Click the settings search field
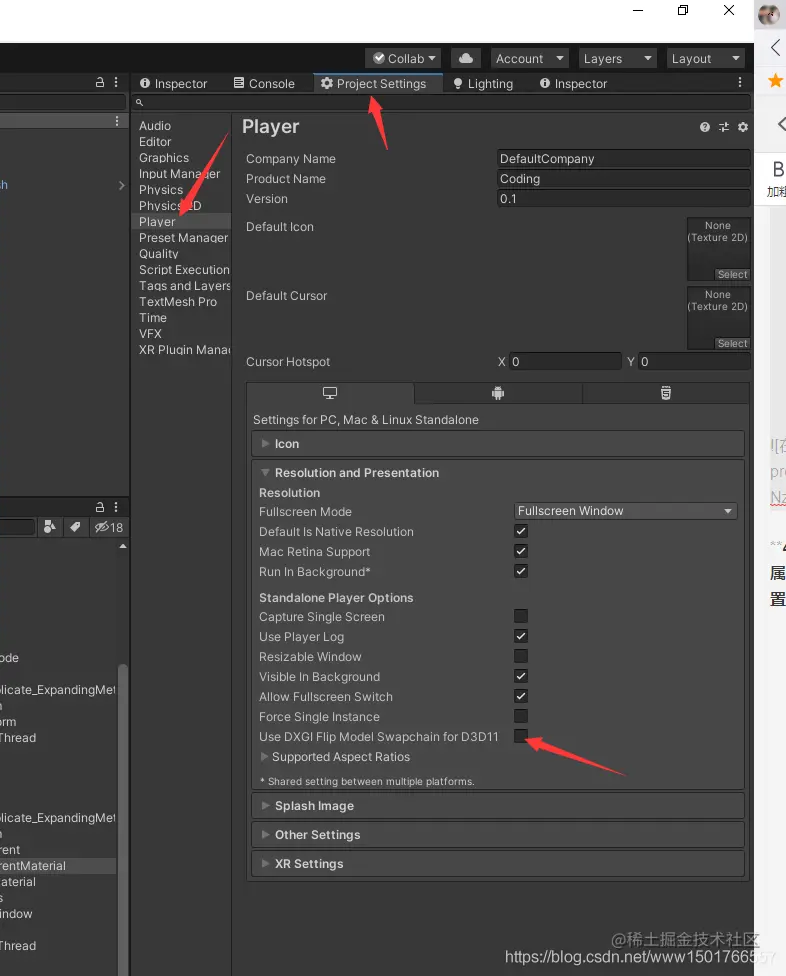Viewport: 786px width, 976px height. 441,103
